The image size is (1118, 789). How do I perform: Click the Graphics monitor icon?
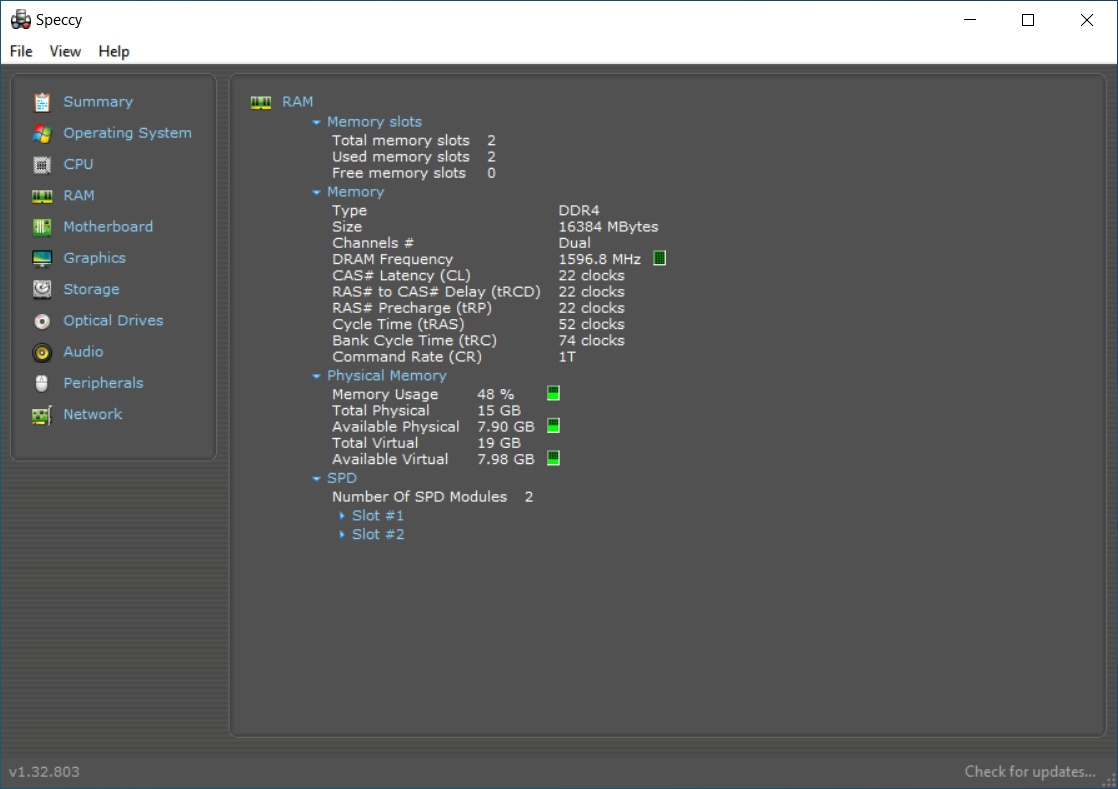point(42,259)
